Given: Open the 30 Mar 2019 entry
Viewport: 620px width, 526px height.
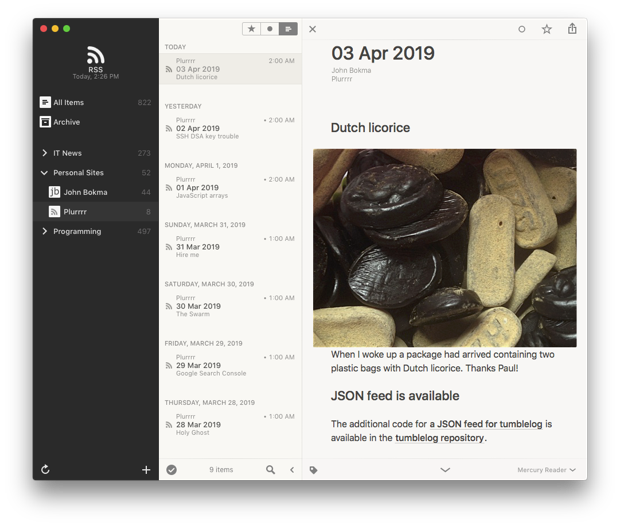Looking at the screenshot, I should 230,306.
